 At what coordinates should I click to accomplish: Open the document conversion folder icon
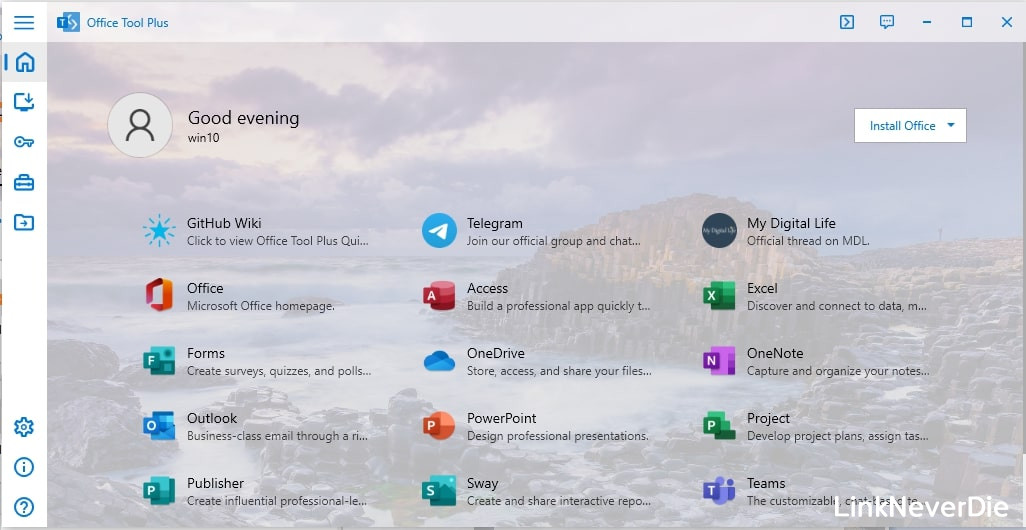point(24,222)
